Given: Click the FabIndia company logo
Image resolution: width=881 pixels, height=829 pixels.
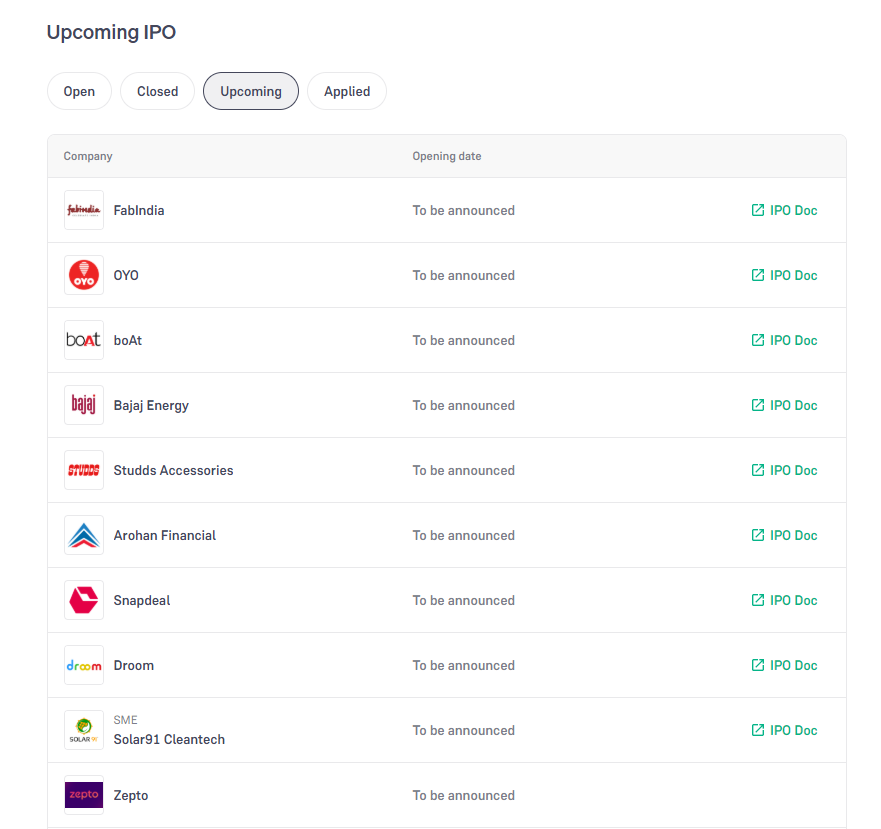Looking at the screenshot, I should [84, 210].
